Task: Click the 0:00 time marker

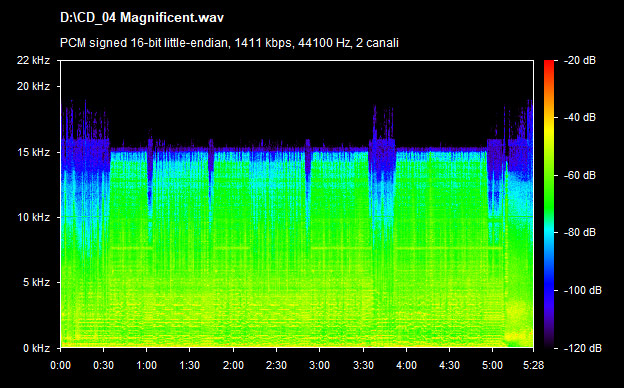Action: point(60,365)
